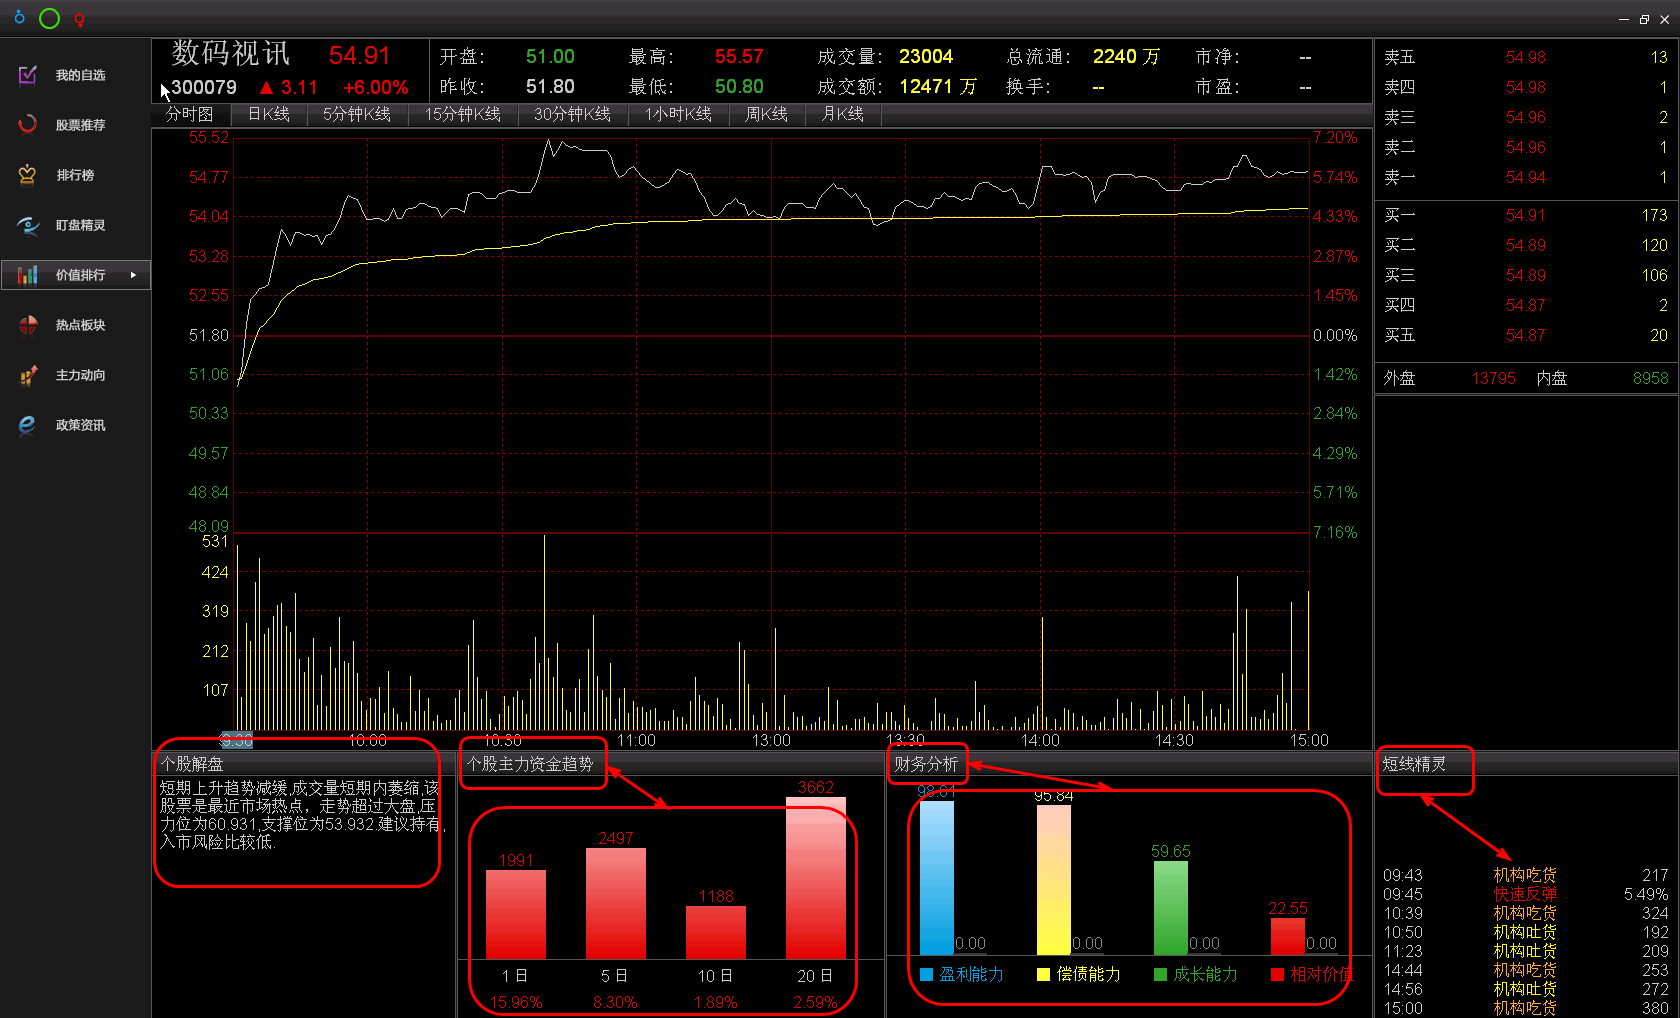Viewport: 1680px width, 1018px height.
Task: Click the 财务分析 panel title
Action: pyautogui.click(x=926, y=764)
